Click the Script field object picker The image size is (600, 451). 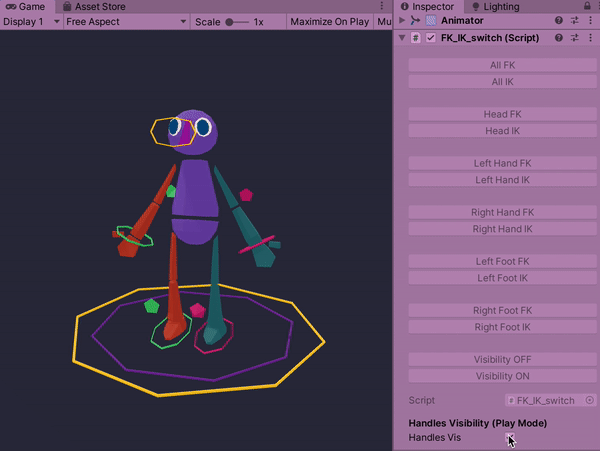point(590,400)
